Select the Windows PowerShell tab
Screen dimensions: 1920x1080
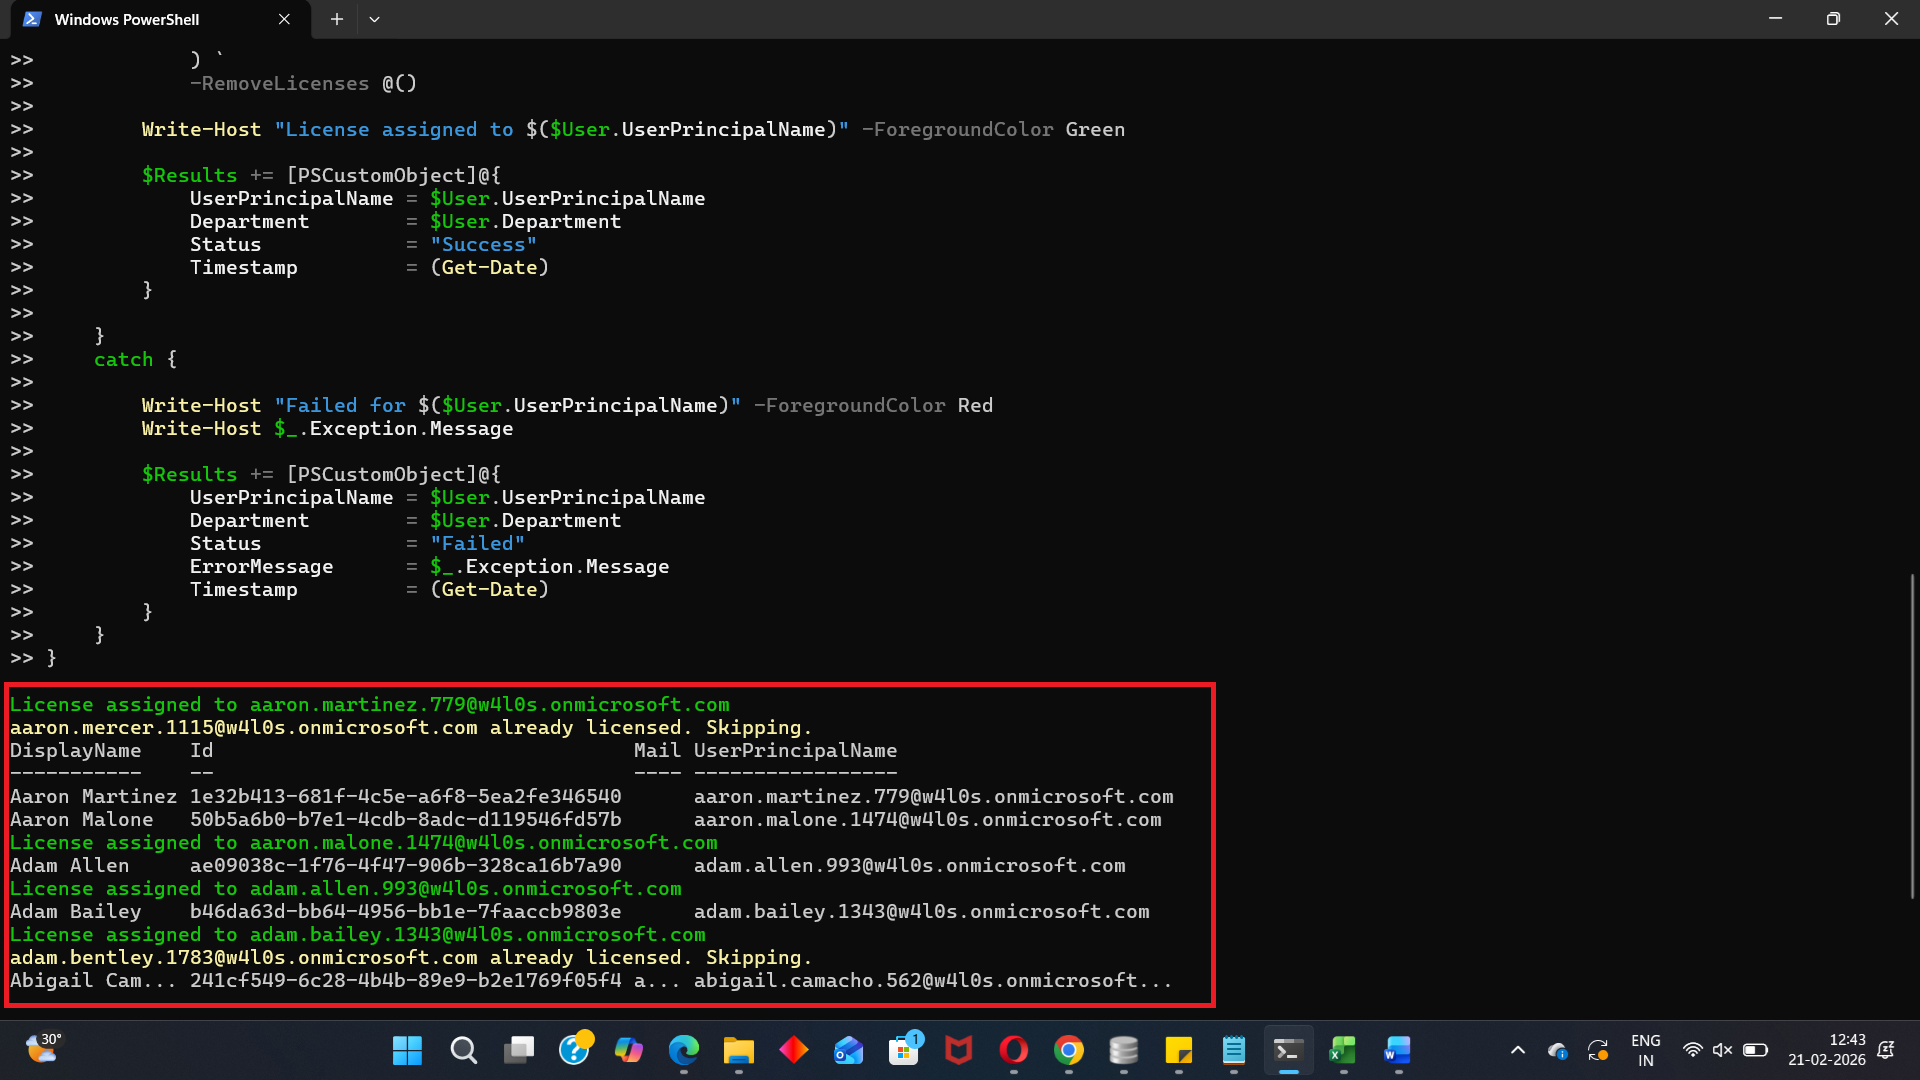[x=127, y=19]
